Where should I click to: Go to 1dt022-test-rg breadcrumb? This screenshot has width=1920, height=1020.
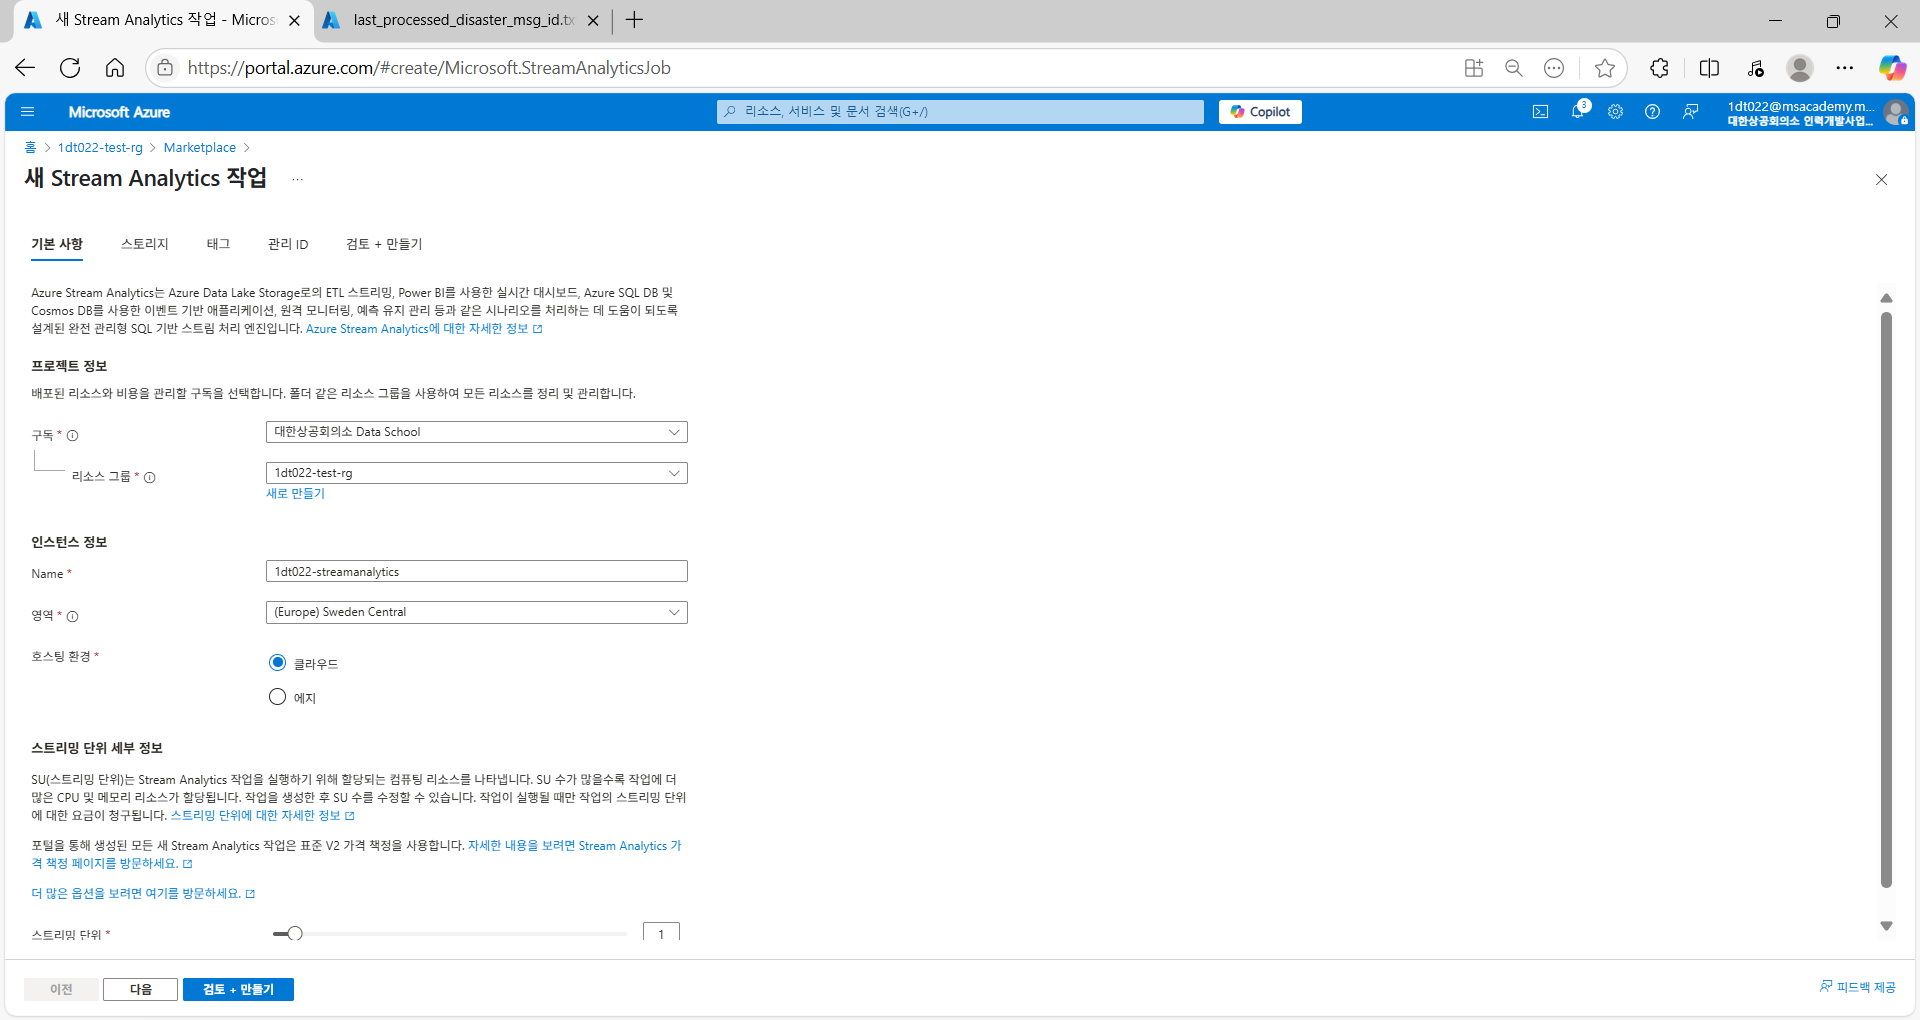tap(100, 147)
